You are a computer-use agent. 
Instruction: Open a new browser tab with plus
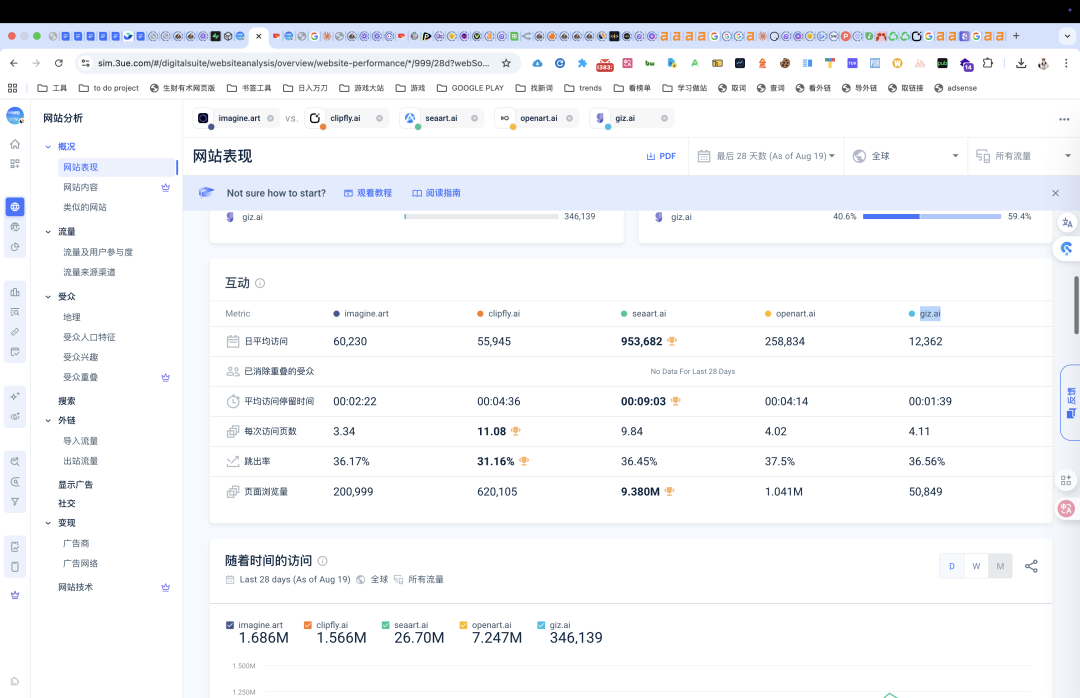pyautogui.click(x=1016, y=36)
